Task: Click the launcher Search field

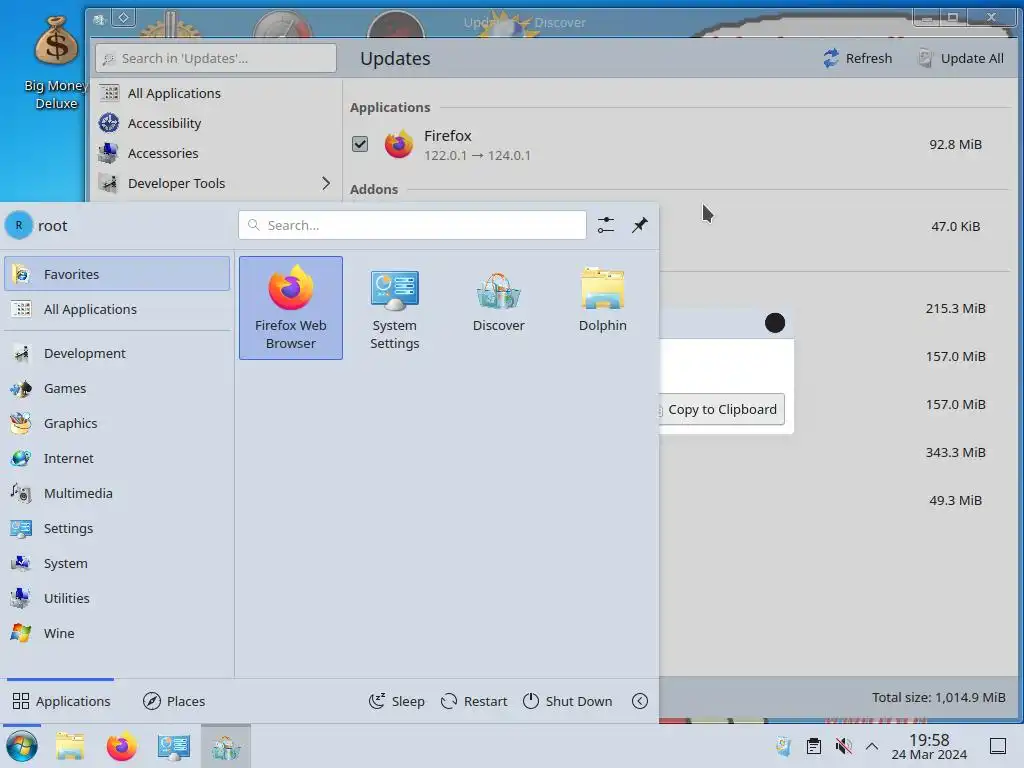Action: 412,225
